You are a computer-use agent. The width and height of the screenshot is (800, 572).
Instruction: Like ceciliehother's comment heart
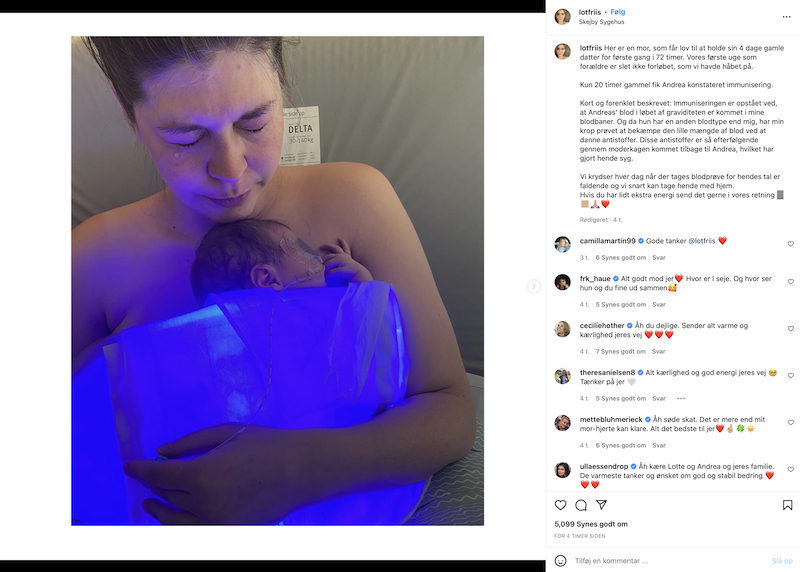tap(790, 329)
